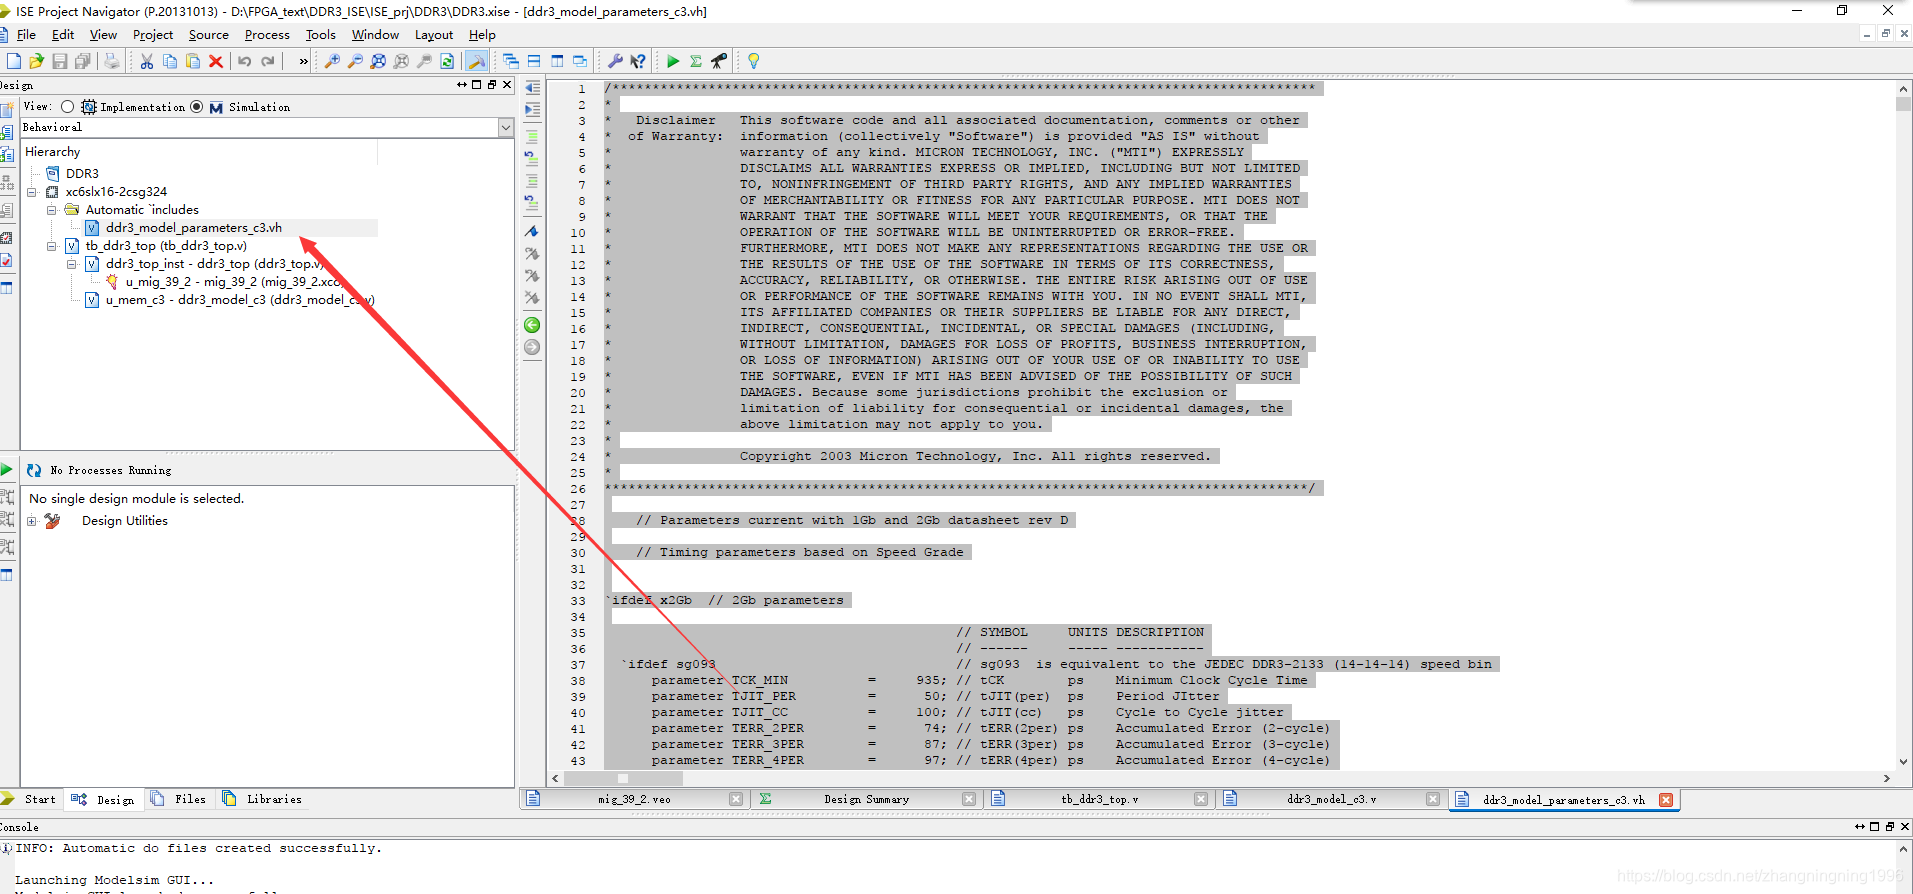Delete using the red X toolbar icon
Screen dimensions: 1913x894
coord(216,61)
